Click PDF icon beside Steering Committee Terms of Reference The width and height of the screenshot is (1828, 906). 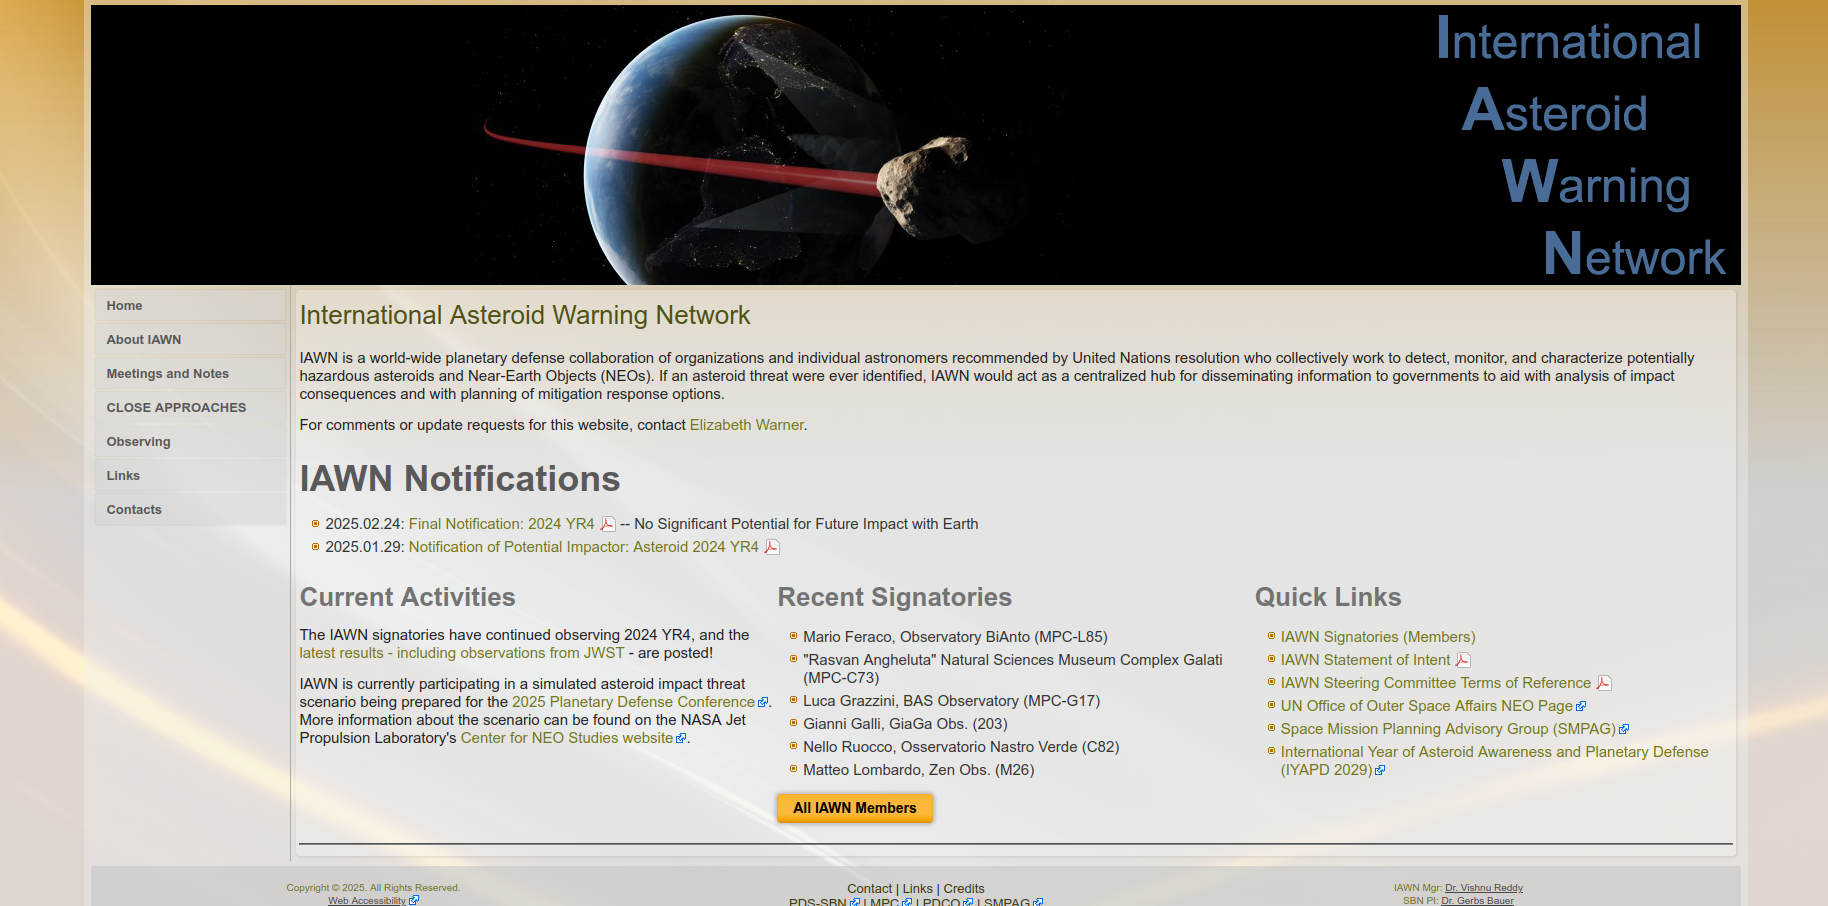coord(1603,683)
